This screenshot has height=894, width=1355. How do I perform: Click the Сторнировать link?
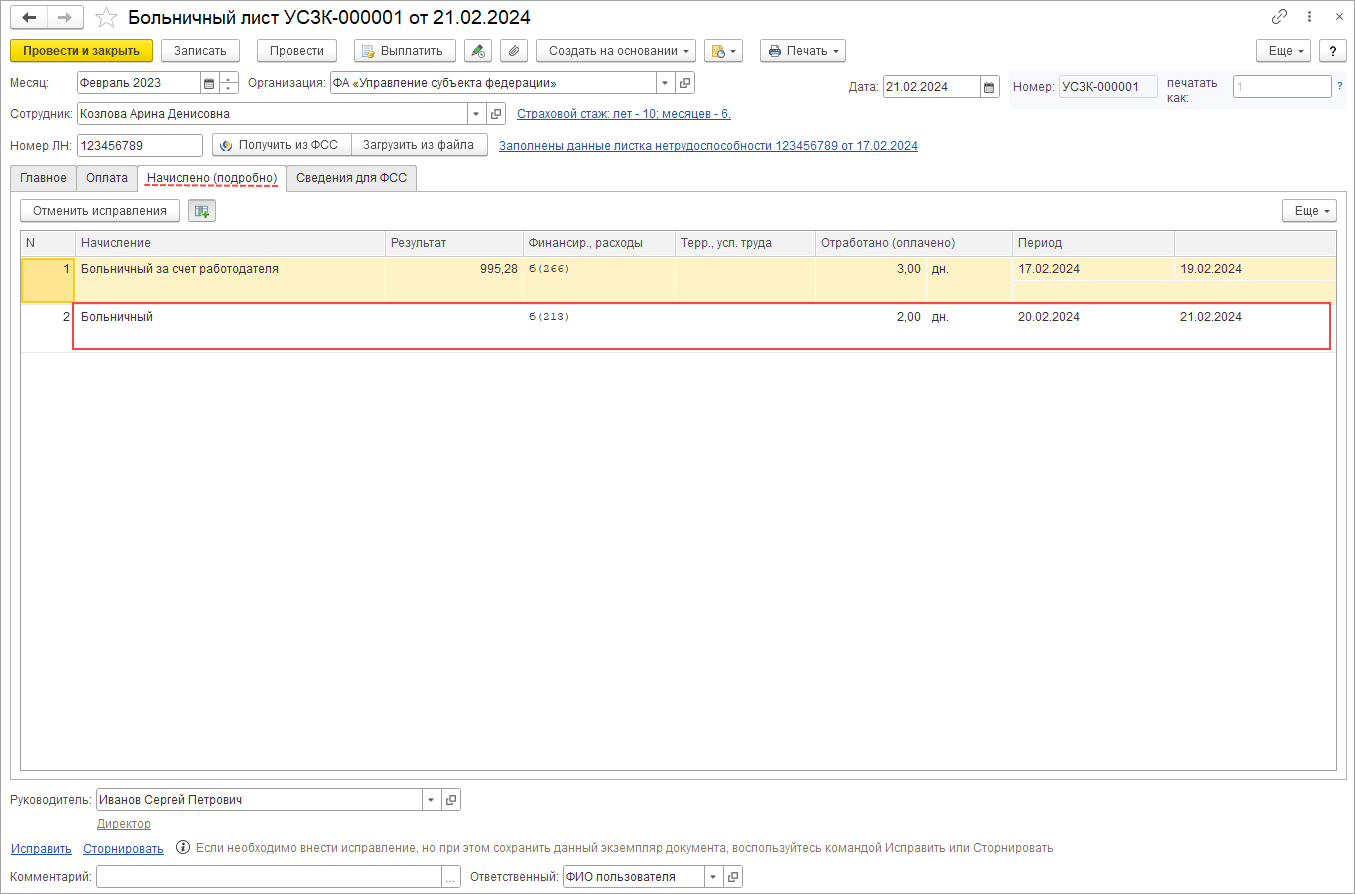point(123,848)
